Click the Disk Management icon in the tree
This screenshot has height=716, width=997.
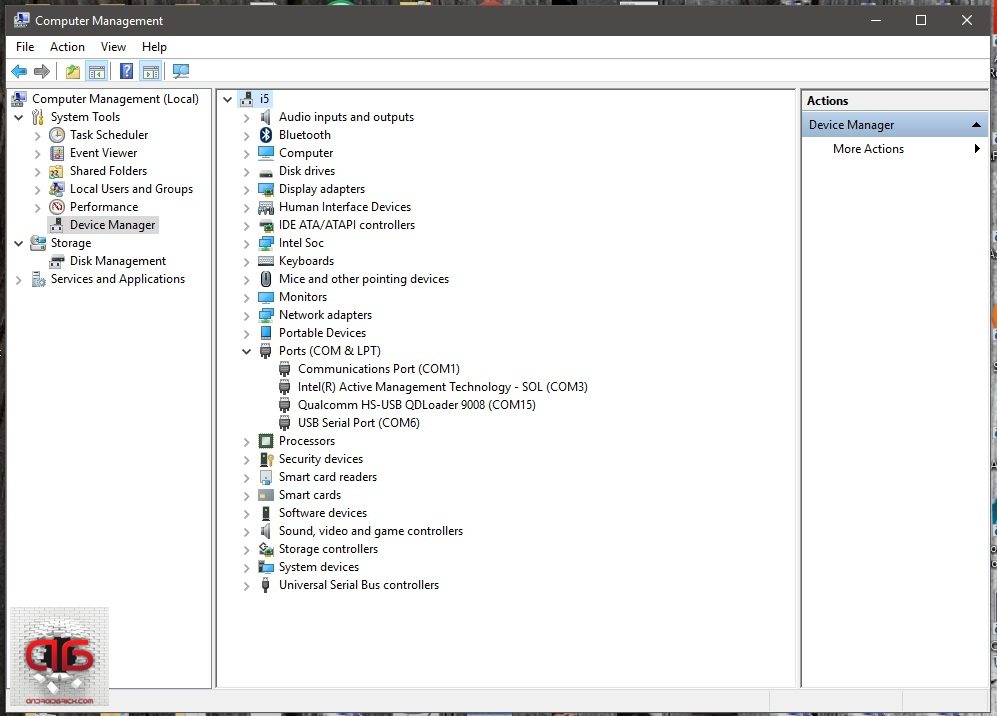pos(57,261)
